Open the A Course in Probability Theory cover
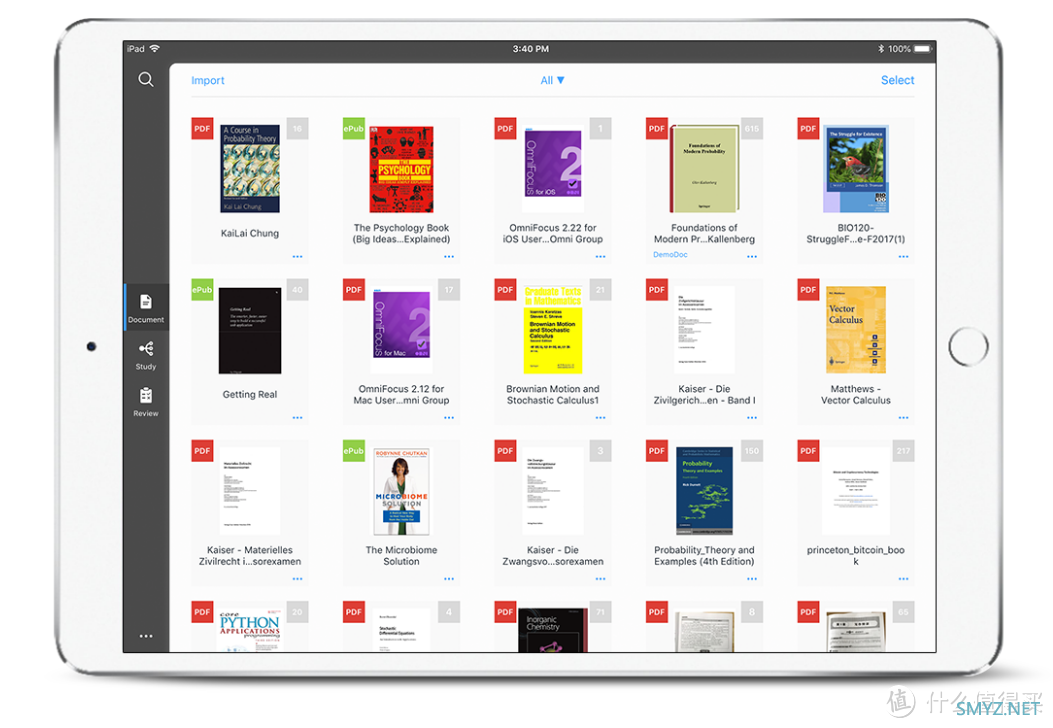 (250, 169)
